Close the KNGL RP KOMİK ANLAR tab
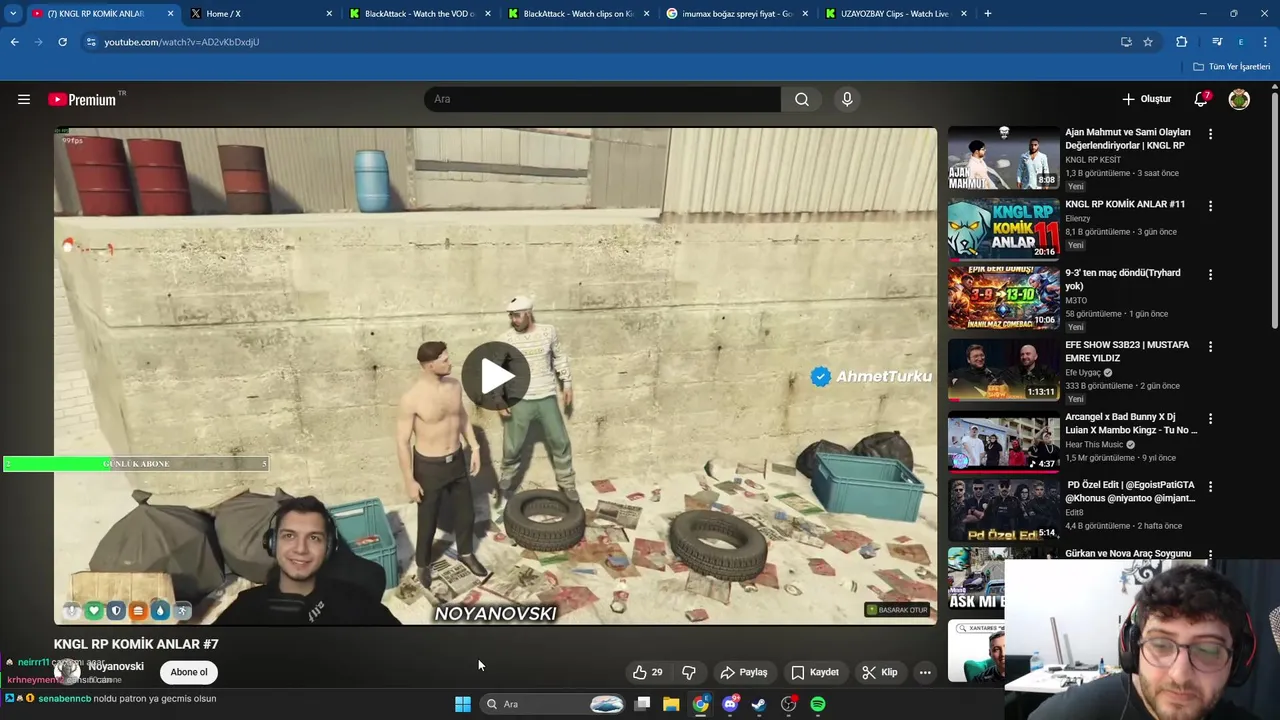Viewport: 1280px width, 720px height. [x=170, y=14]
